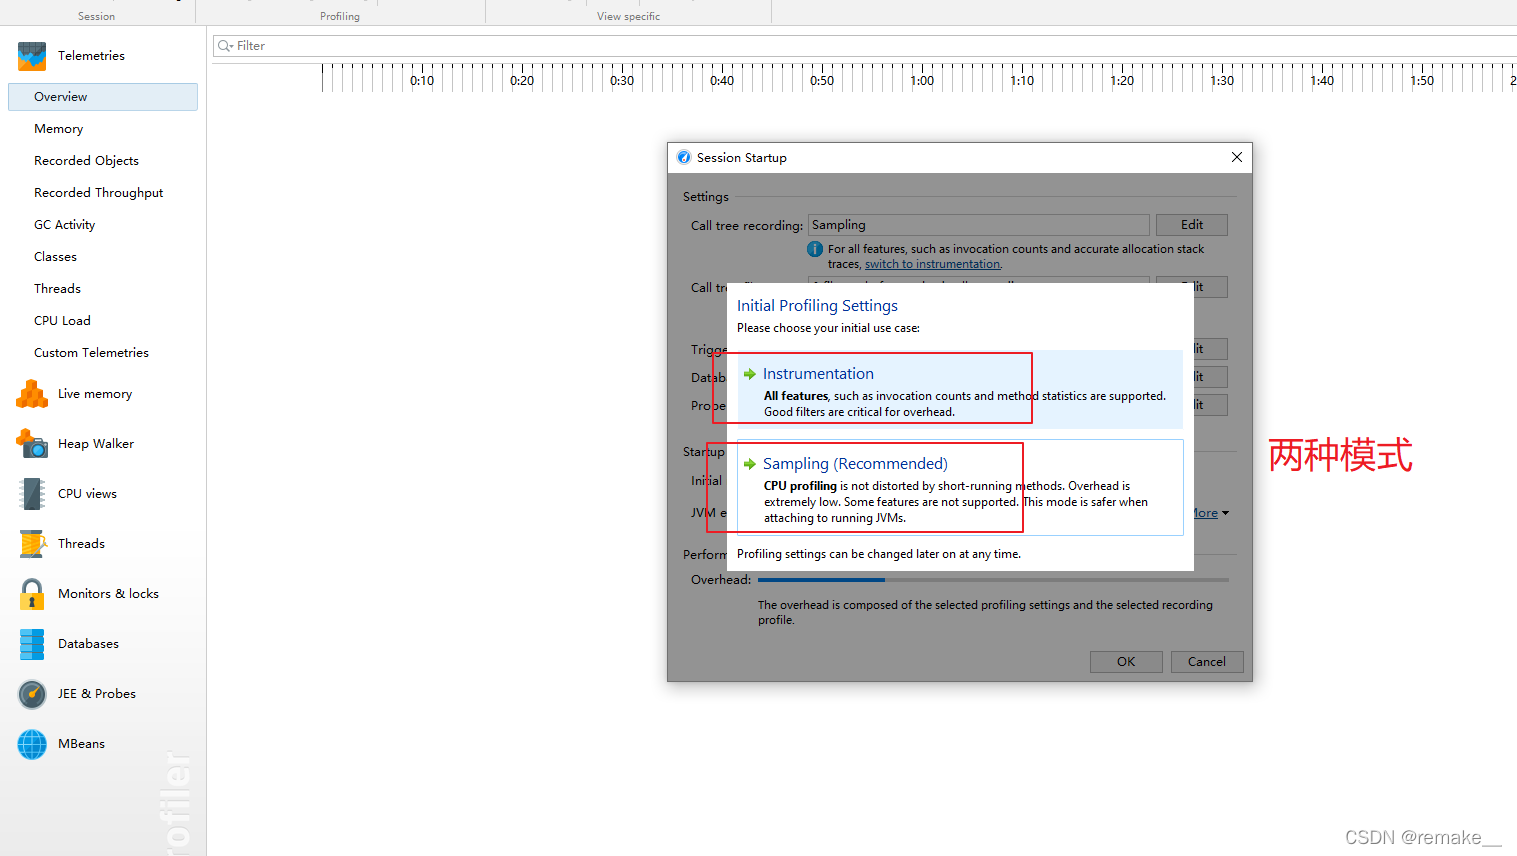1517x856 pixels.
Task: Click the switch to instrumentation link
Action: pos(932,264)
